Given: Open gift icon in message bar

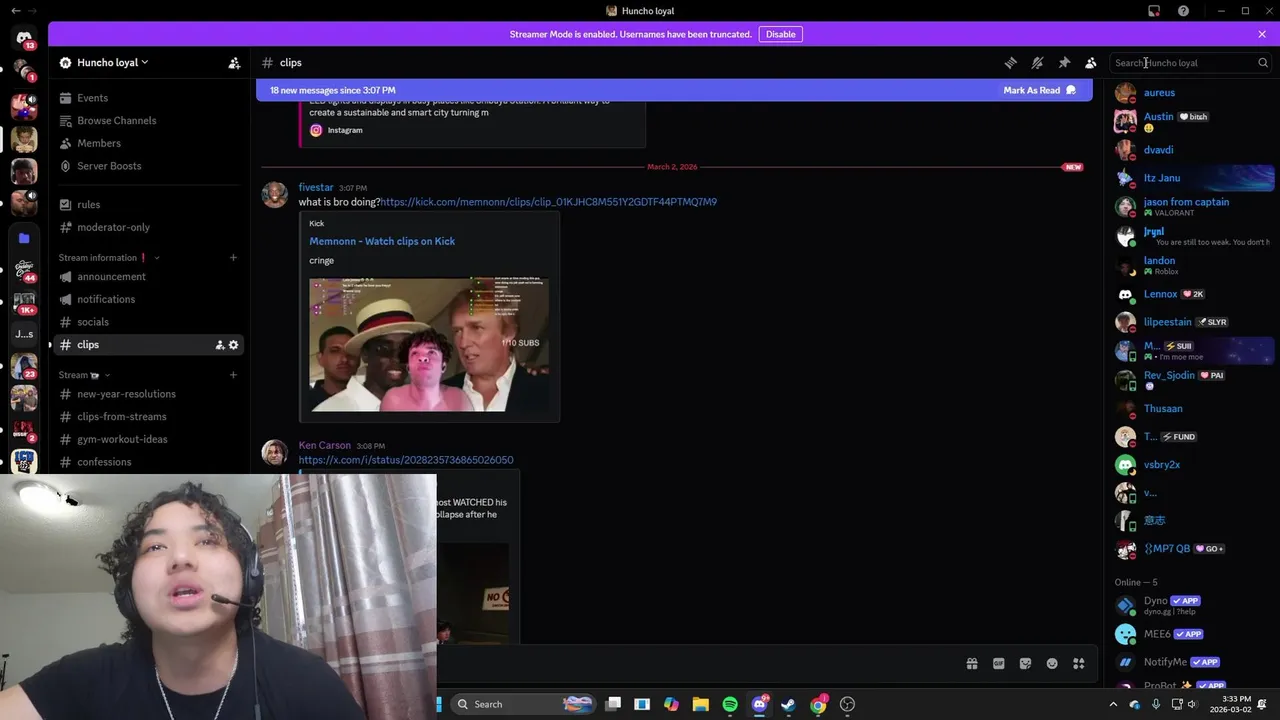Looking at the screenshot, I should click(x=972, y=663).
